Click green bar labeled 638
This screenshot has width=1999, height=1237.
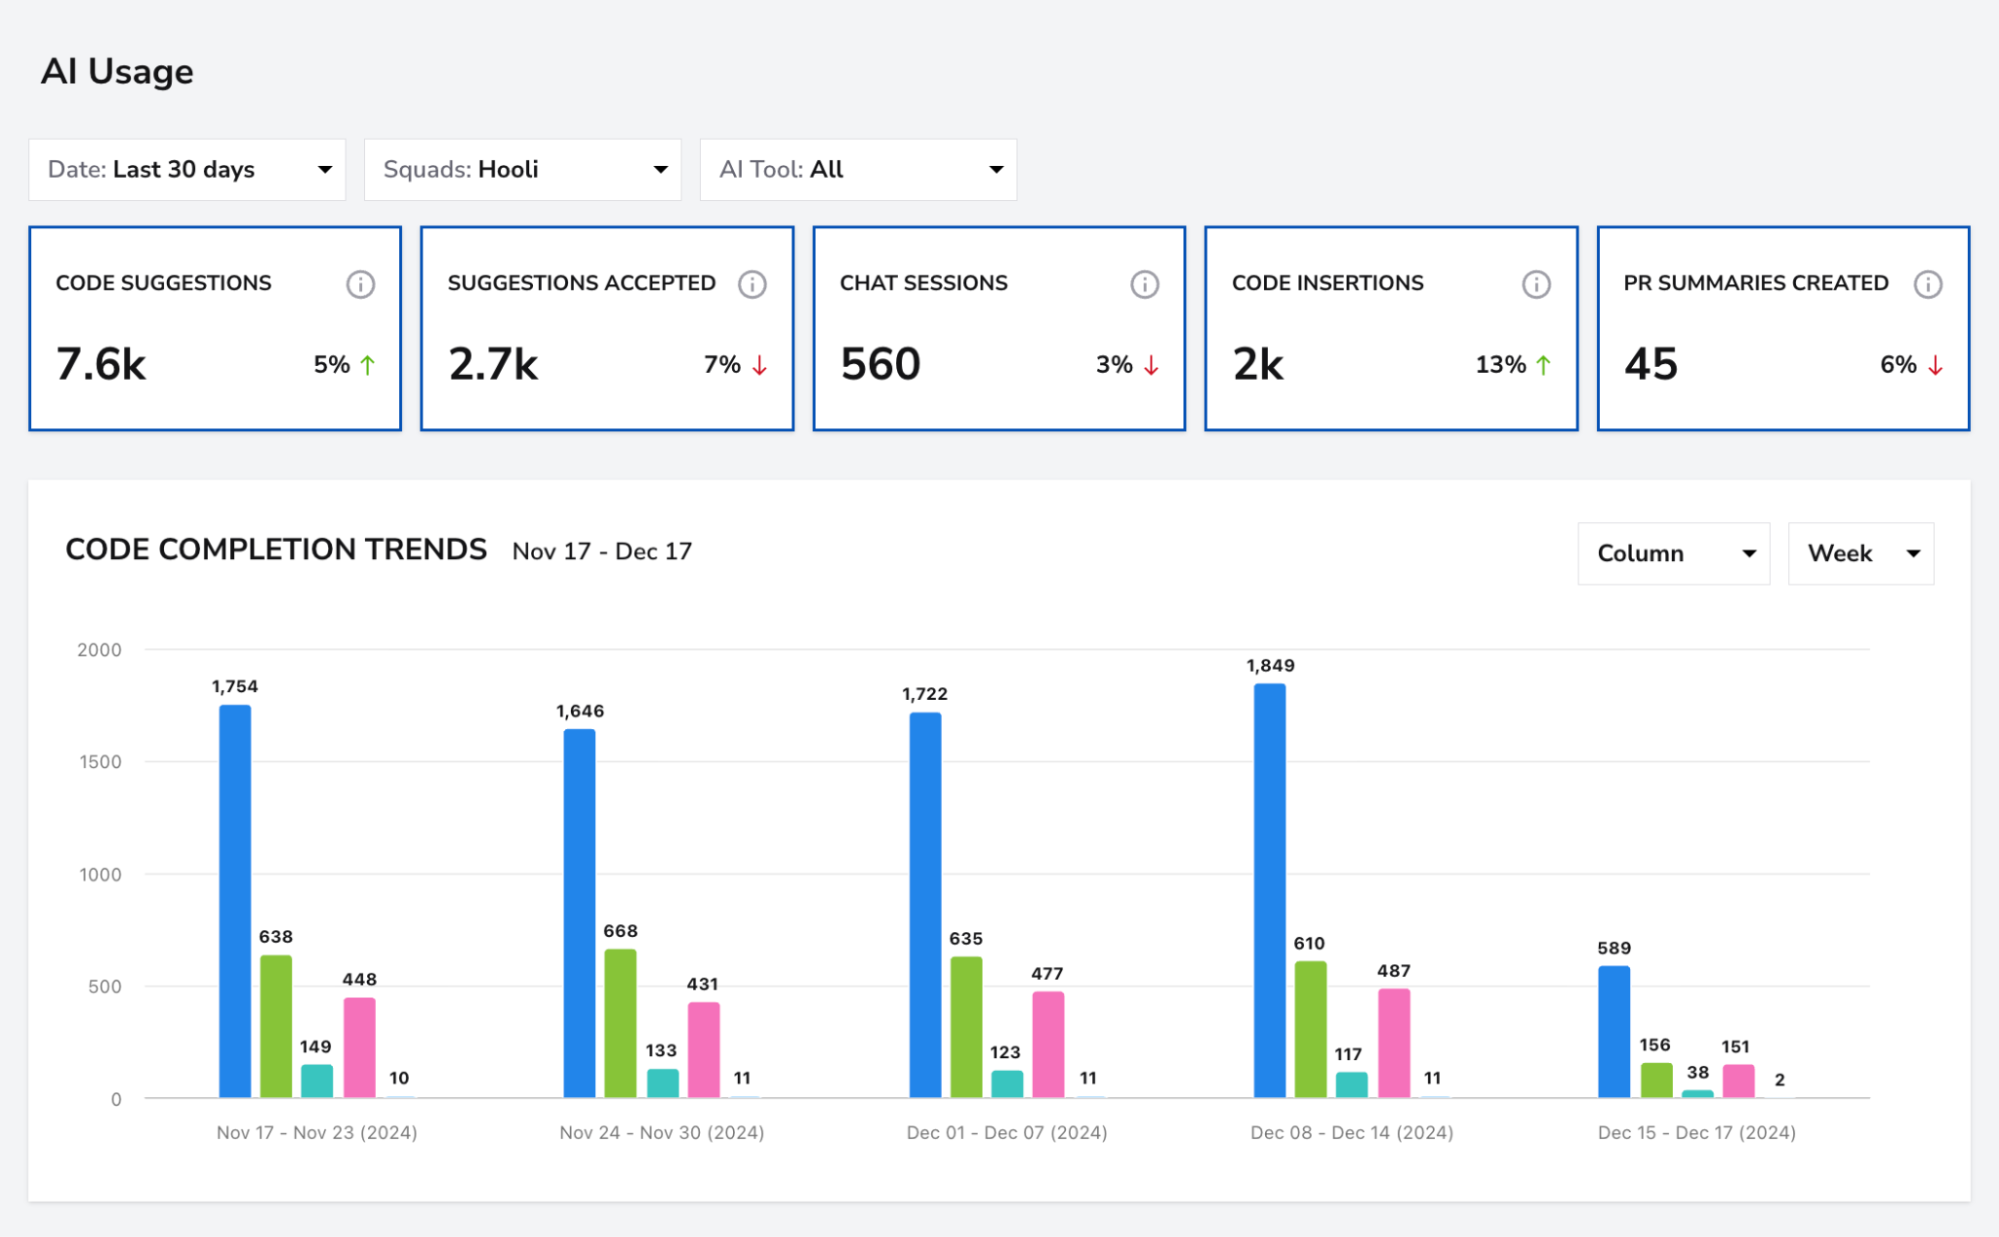[276, 1026]
